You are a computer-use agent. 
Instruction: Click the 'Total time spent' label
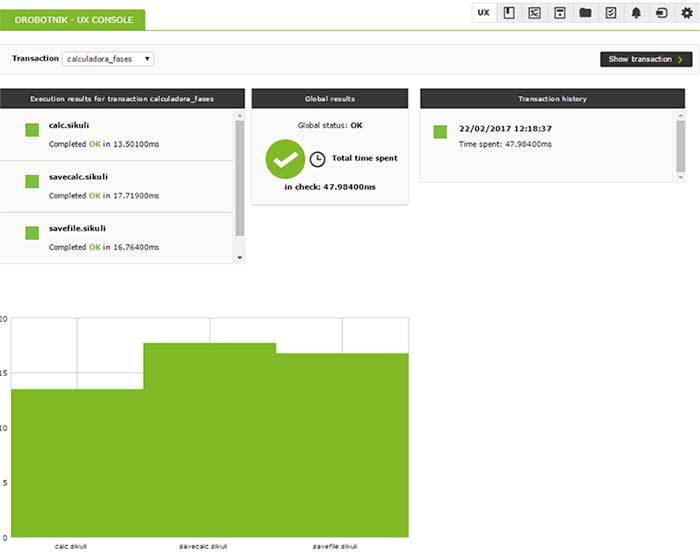[x=364, y=158]
